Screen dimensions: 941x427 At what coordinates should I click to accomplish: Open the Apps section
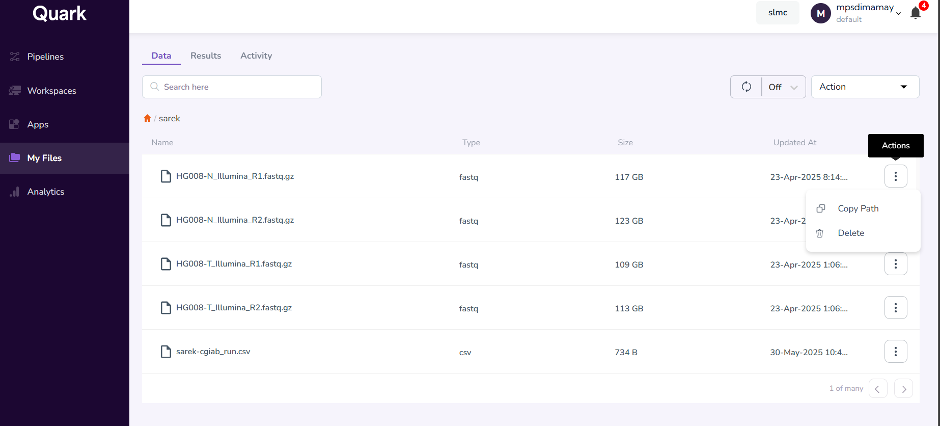[38, 125]
